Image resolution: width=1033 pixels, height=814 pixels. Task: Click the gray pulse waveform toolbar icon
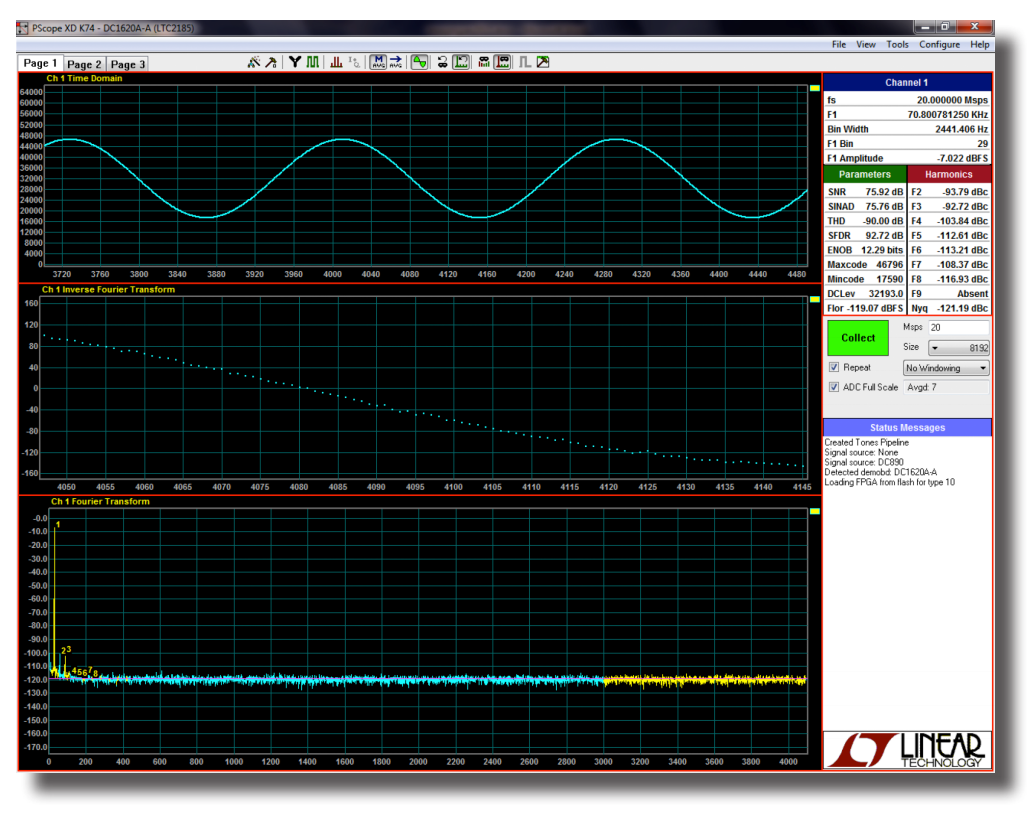point(524,62)
